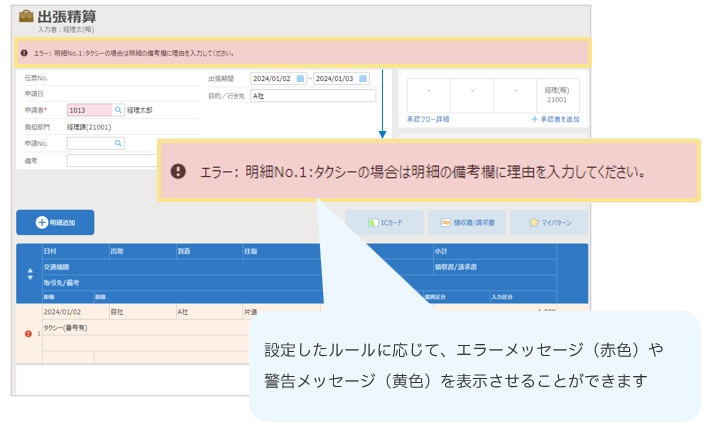Click the 申請No. input field
The image size is (714, 428).
pos(89,143)
